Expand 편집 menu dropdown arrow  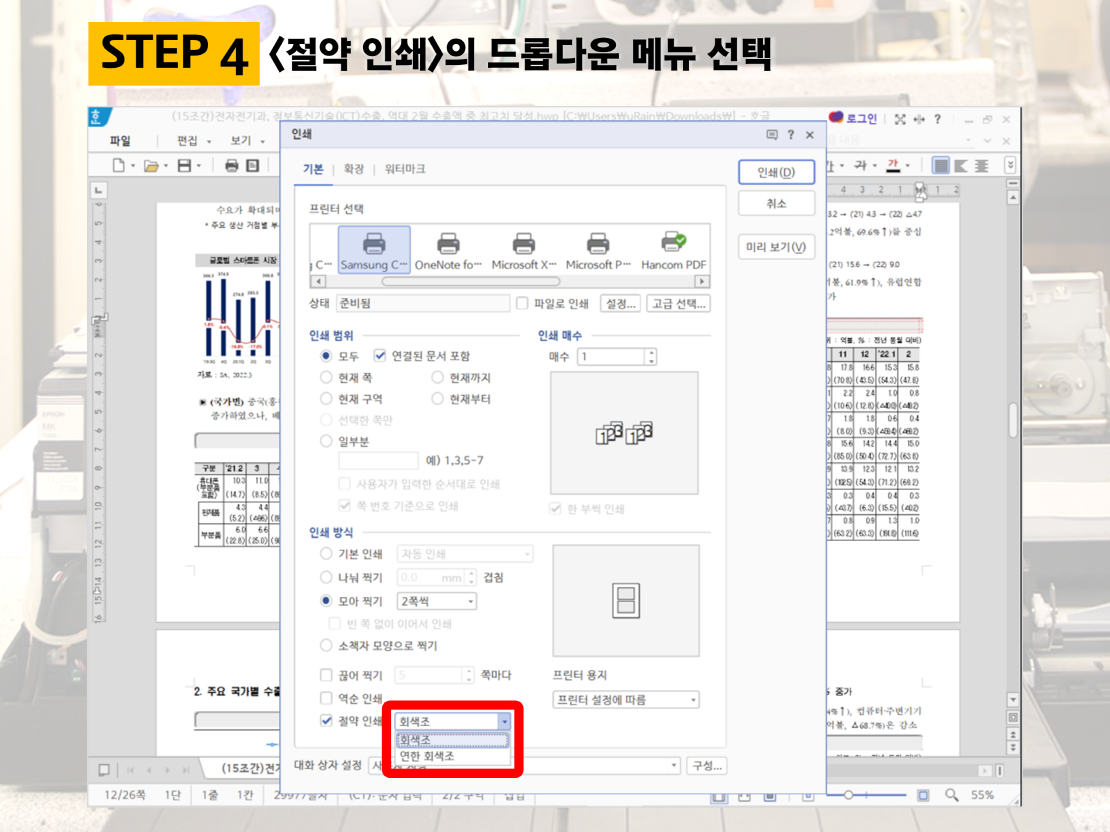pyautogui.click(x=209, y=142)
